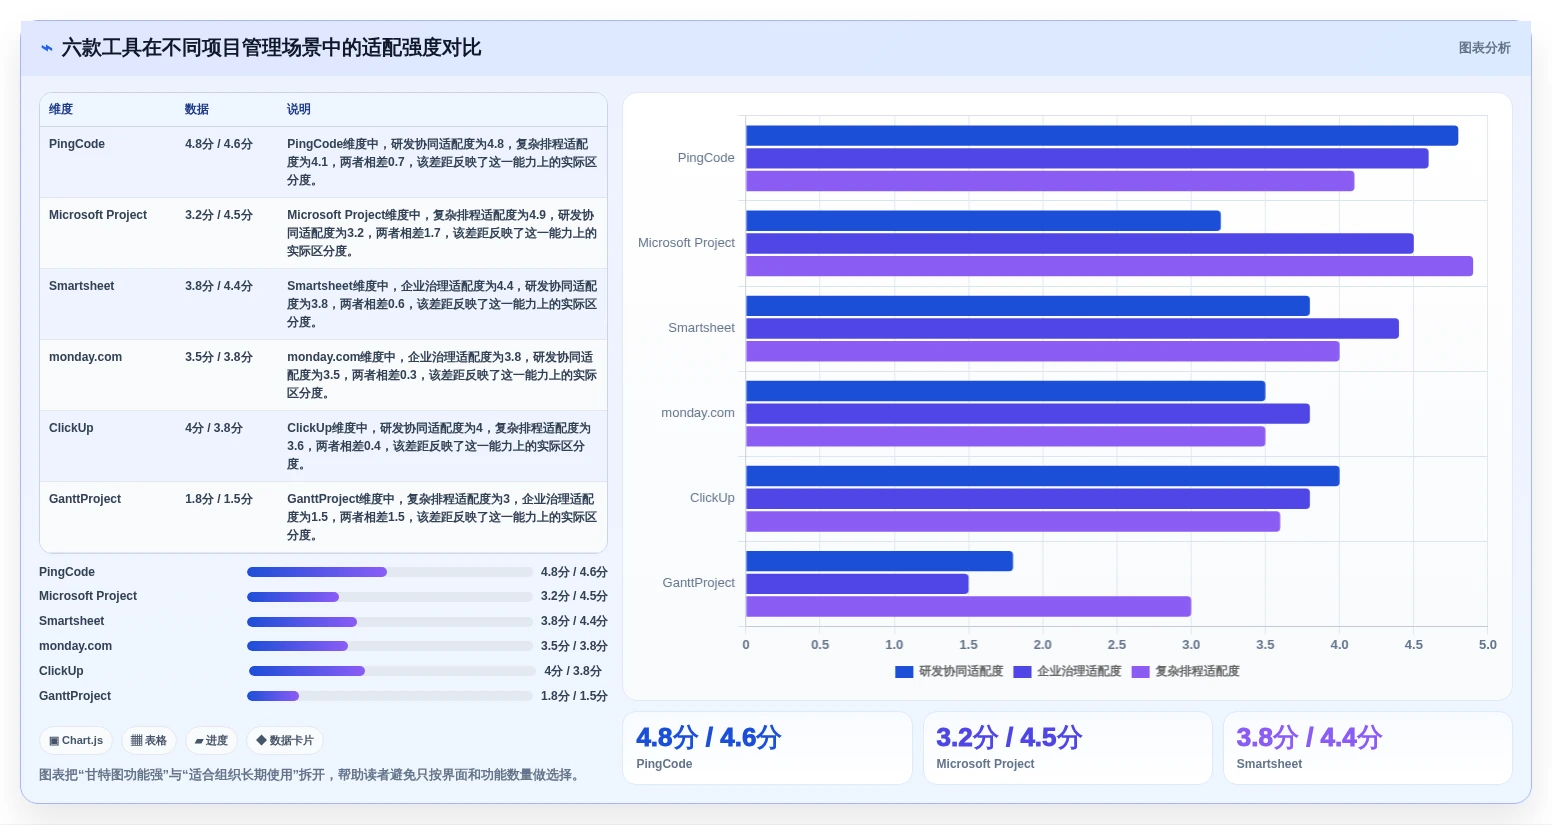Viewport: 1552px width, 825px height.
Task: Click the ClickUp progress bar
Action: click(392, 671)
